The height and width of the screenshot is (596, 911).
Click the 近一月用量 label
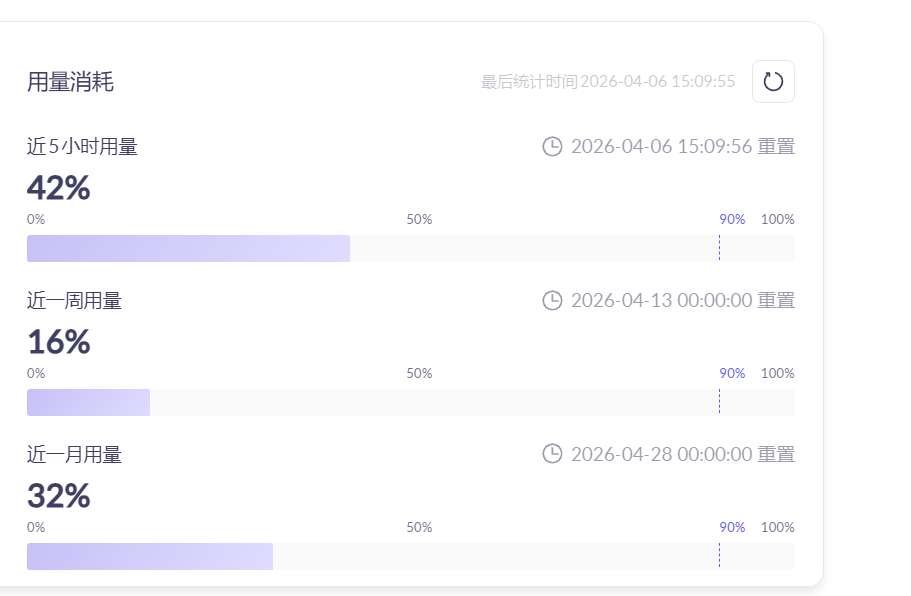(x=74, y=454)
